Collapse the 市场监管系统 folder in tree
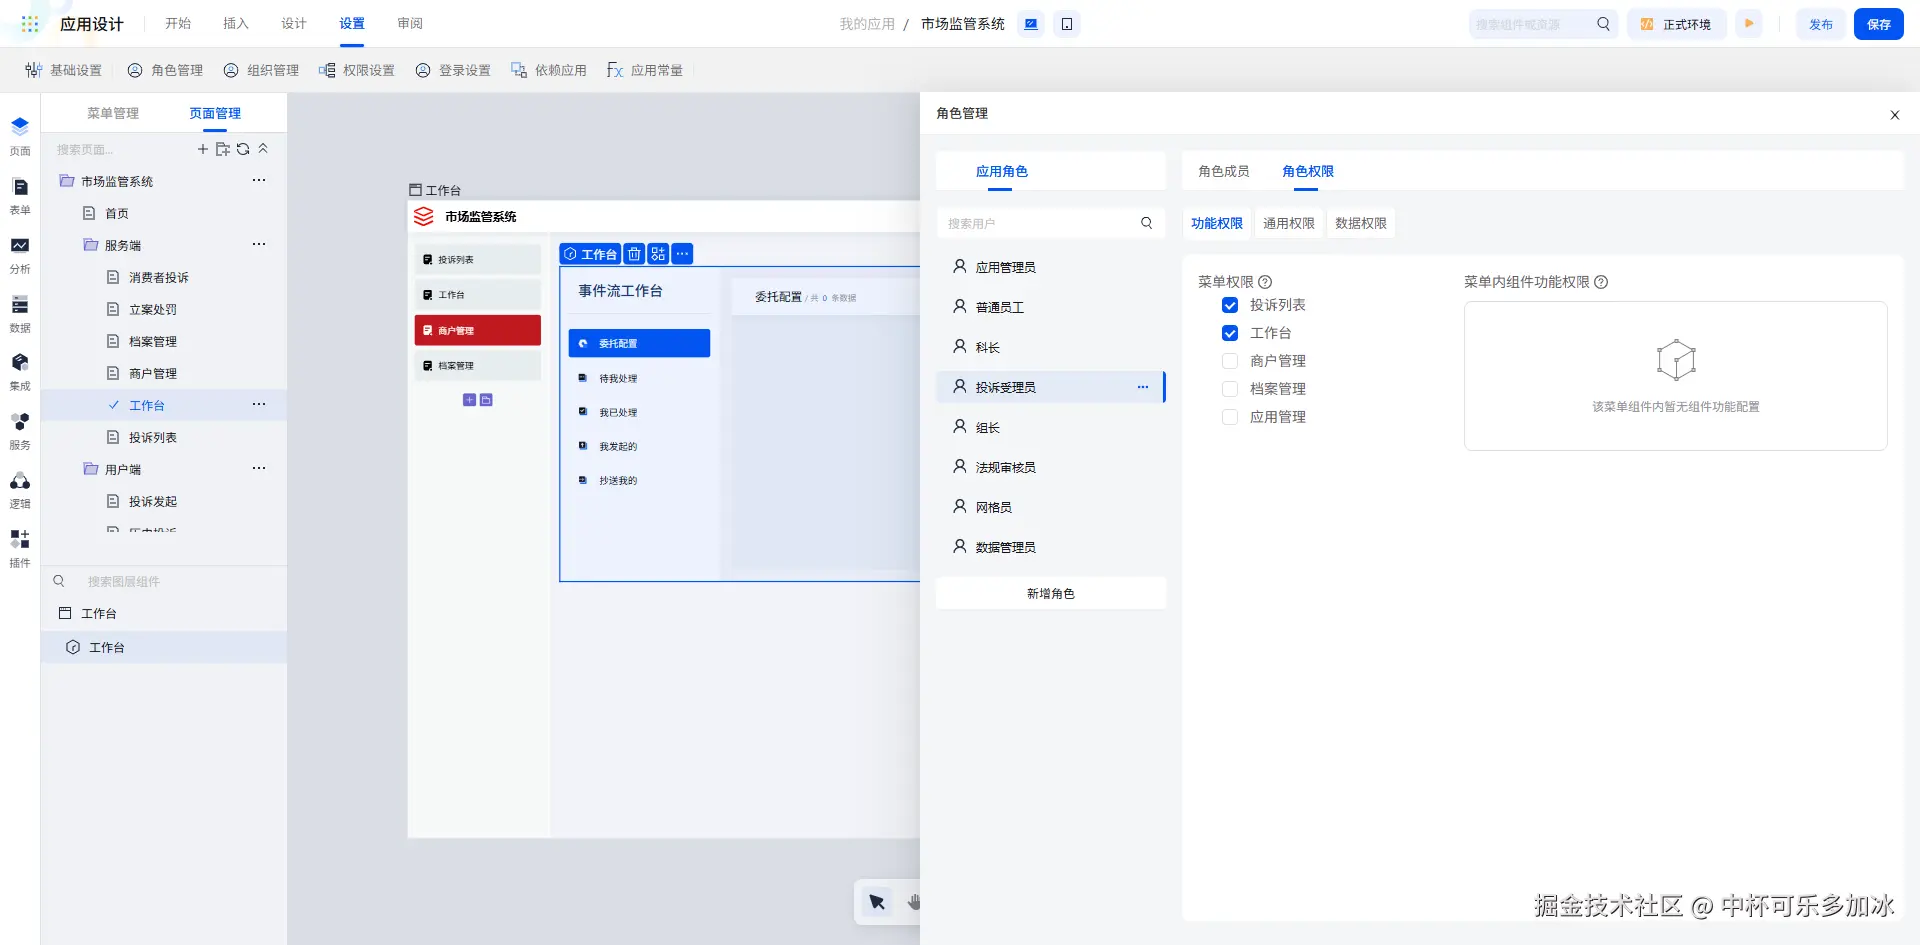 [67, 181]
